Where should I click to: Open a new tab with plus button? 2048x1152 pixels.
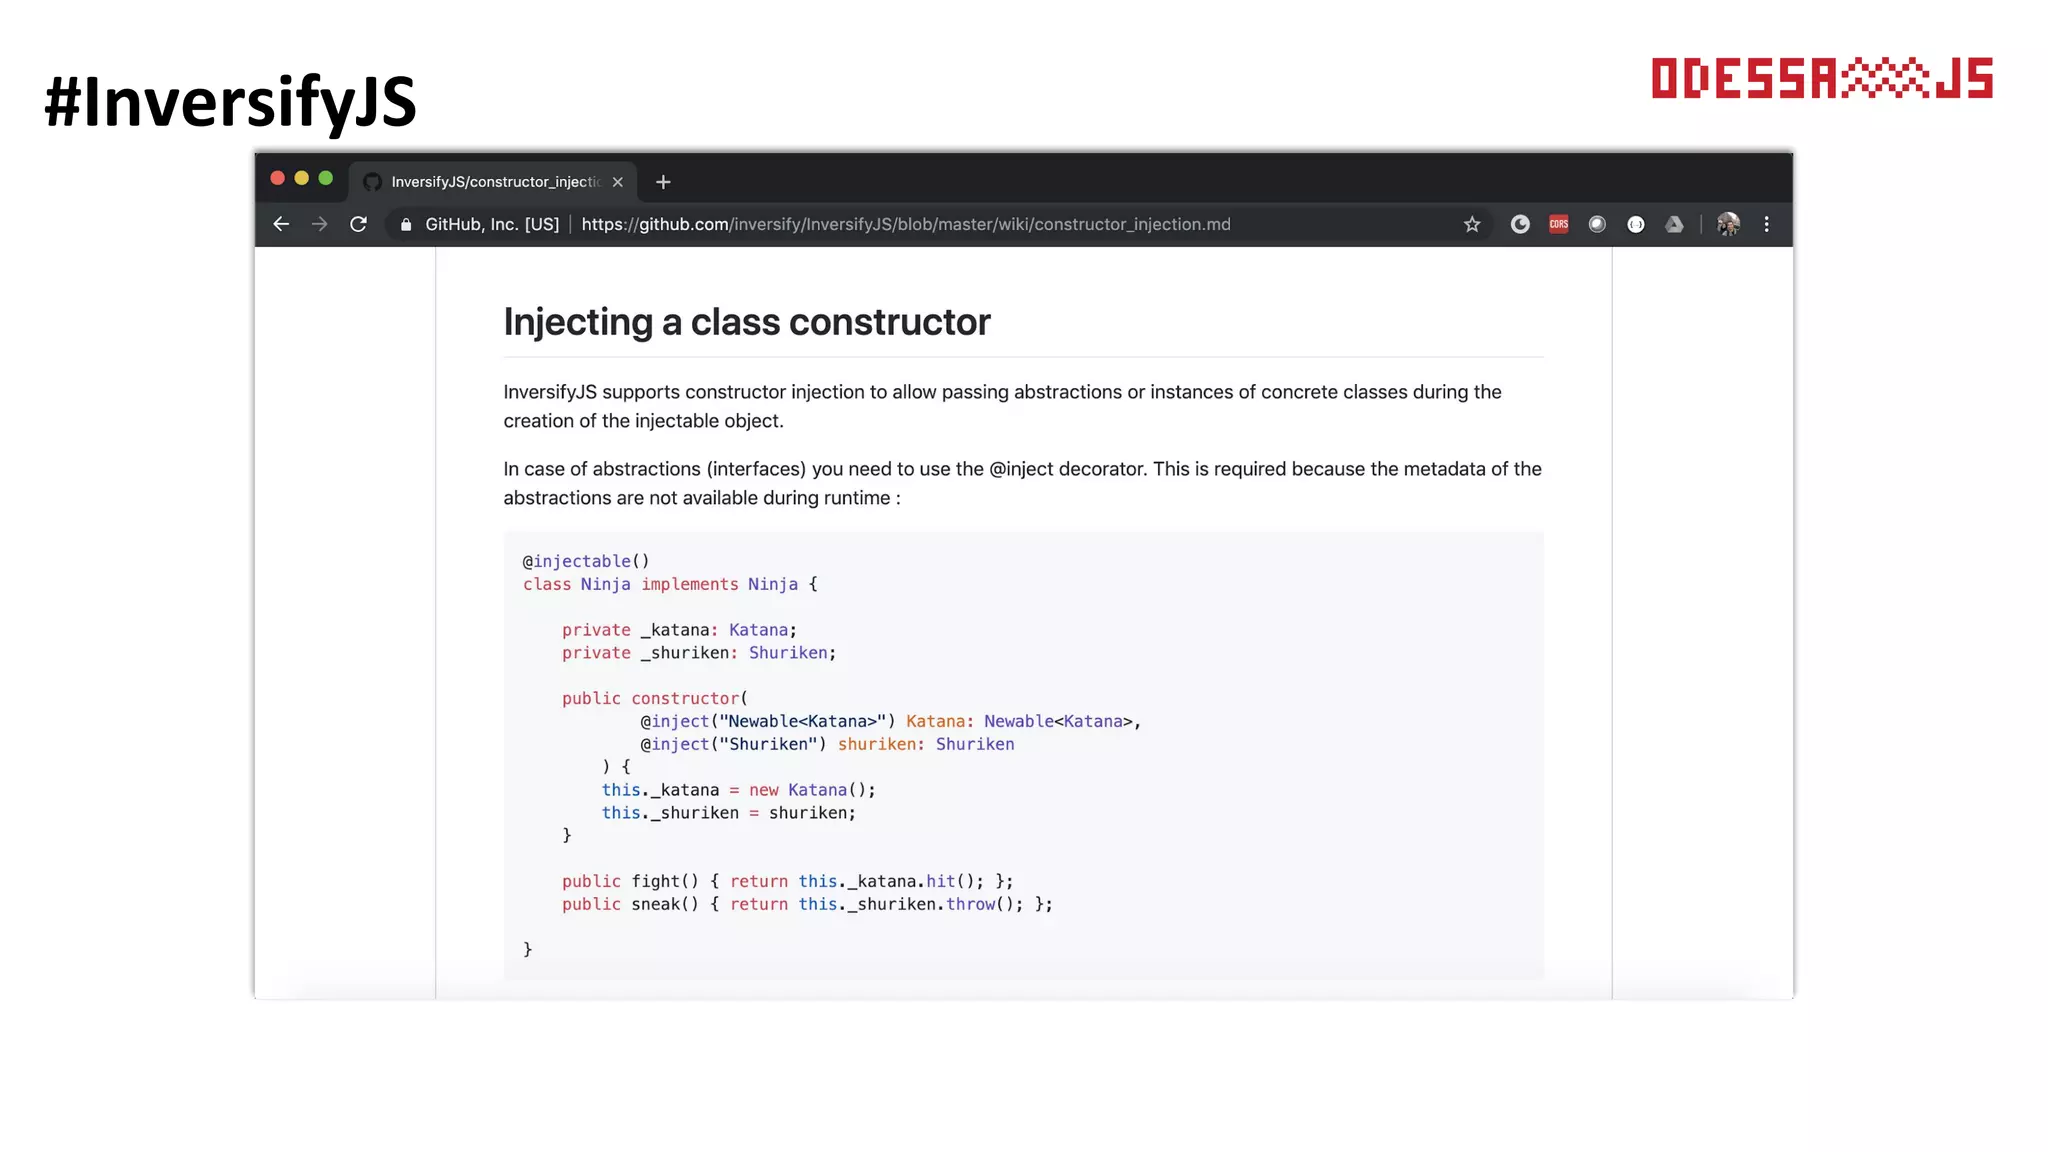point(663,182)
